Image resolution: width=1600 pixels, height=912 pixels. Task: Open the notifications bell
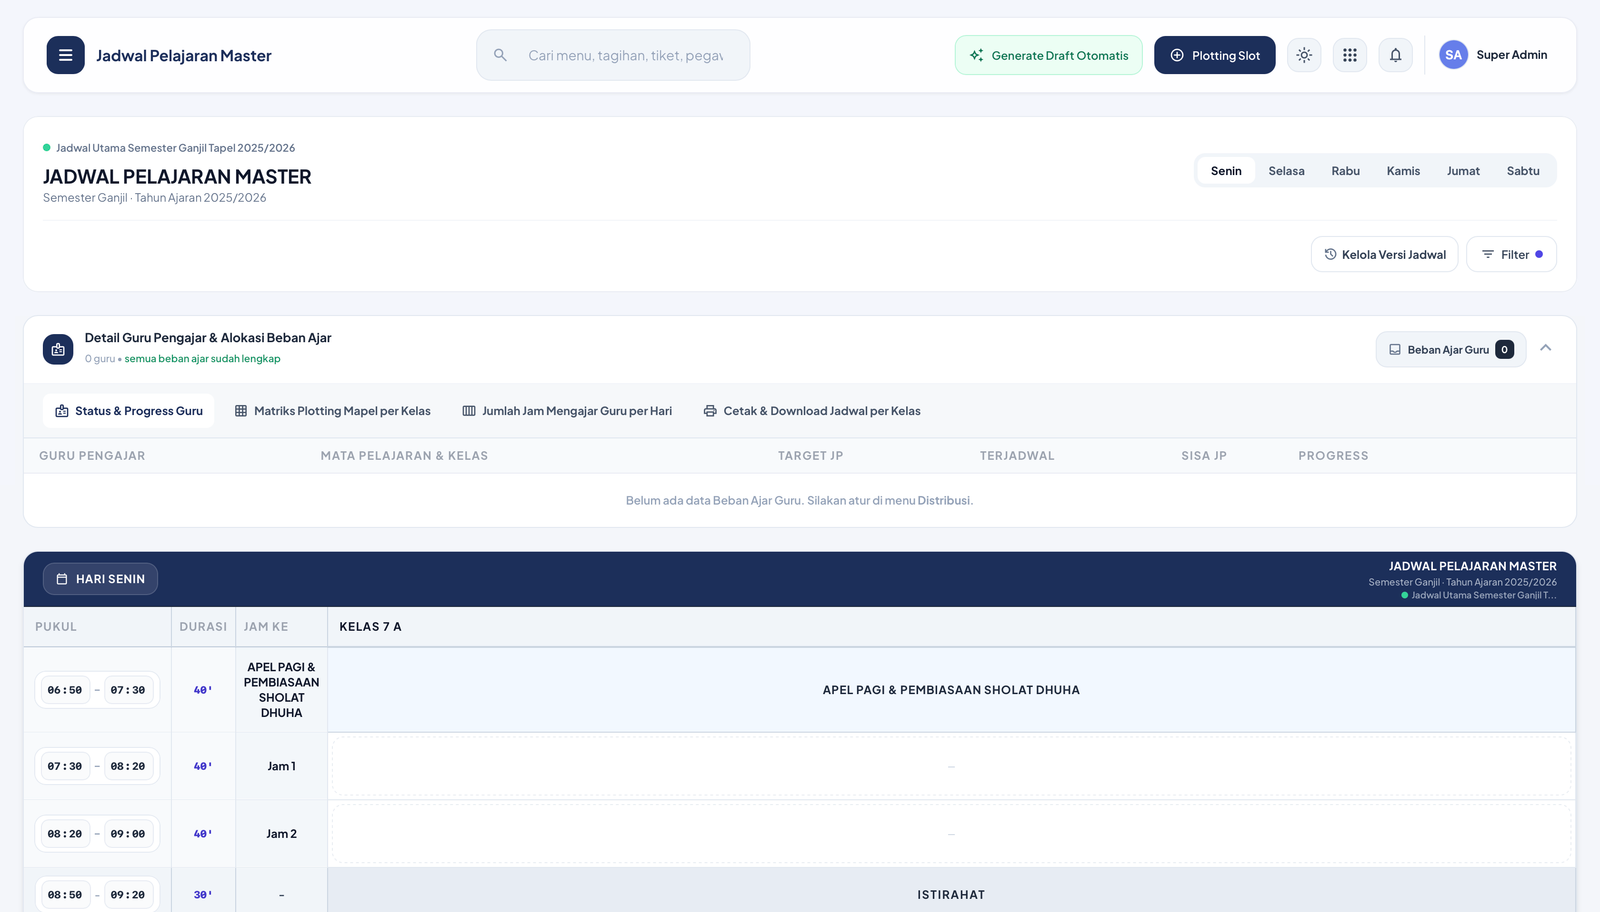pyautogui.click(x=1396, y=55)
